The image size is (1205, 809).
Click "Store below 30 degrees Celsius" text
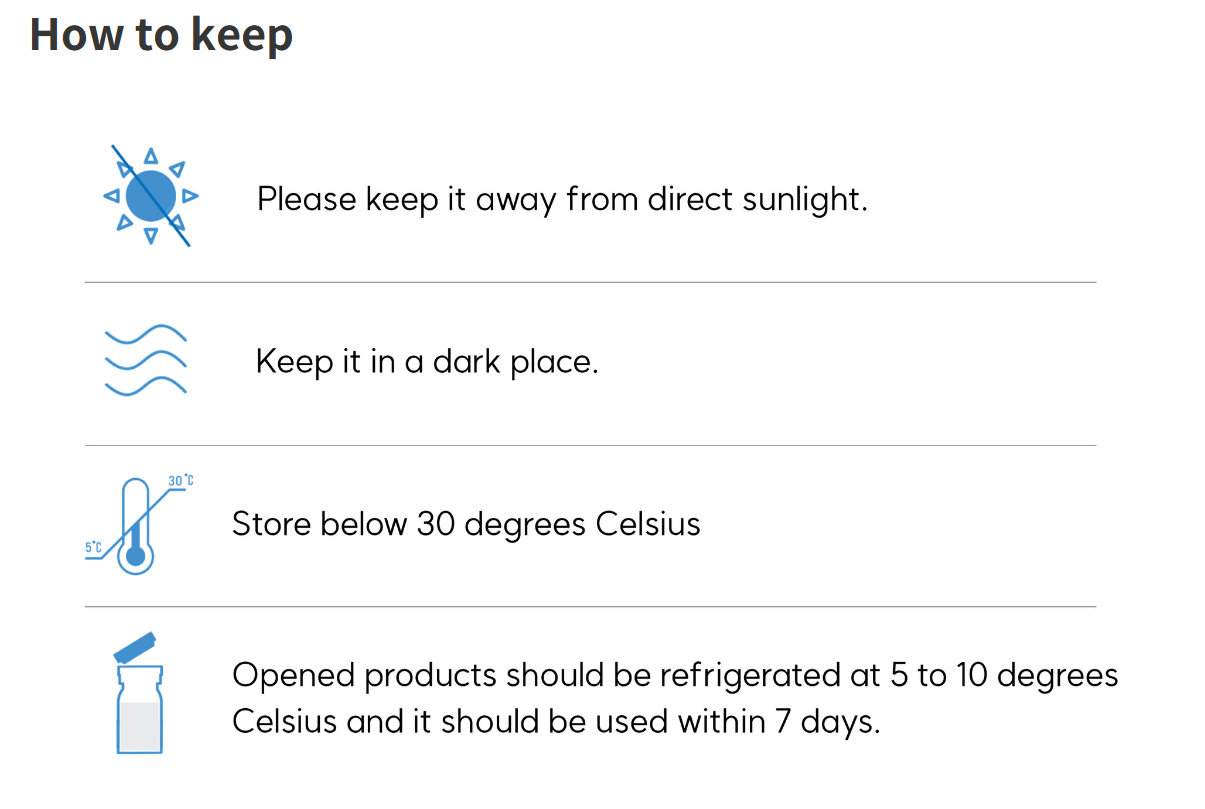pyautogui.click(x=466, y=523)
